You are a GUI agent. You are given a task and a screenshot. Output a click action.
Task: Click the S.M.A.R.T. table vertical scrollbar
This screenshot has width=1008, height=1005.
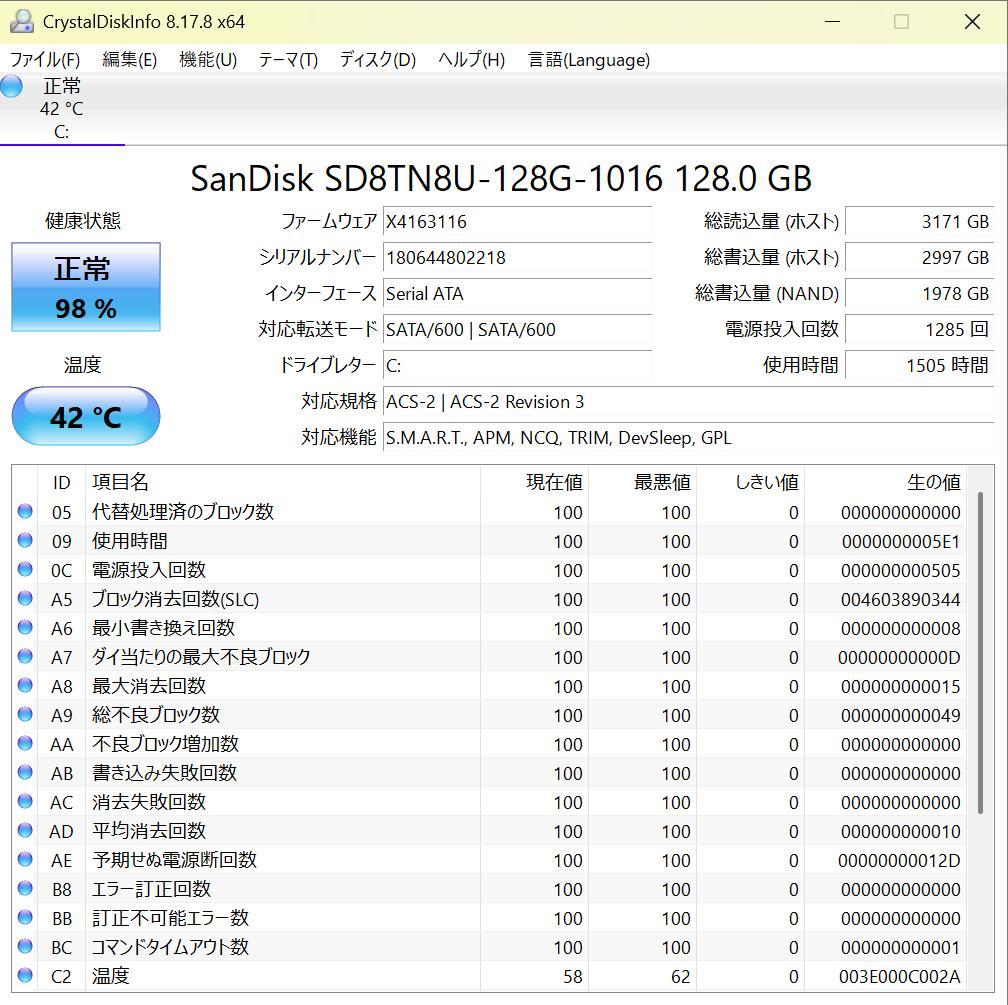click(980, 653)
